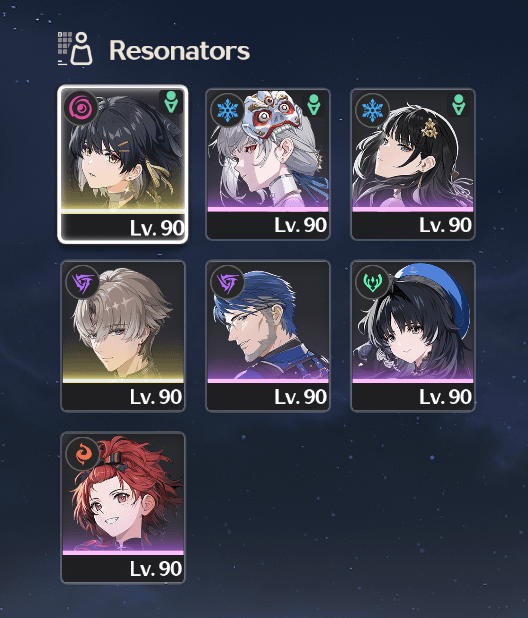Click the Resonators header person icon
The width and height of the screenshot is (528, 618).
pyautogui.click(x=75, y=49)
